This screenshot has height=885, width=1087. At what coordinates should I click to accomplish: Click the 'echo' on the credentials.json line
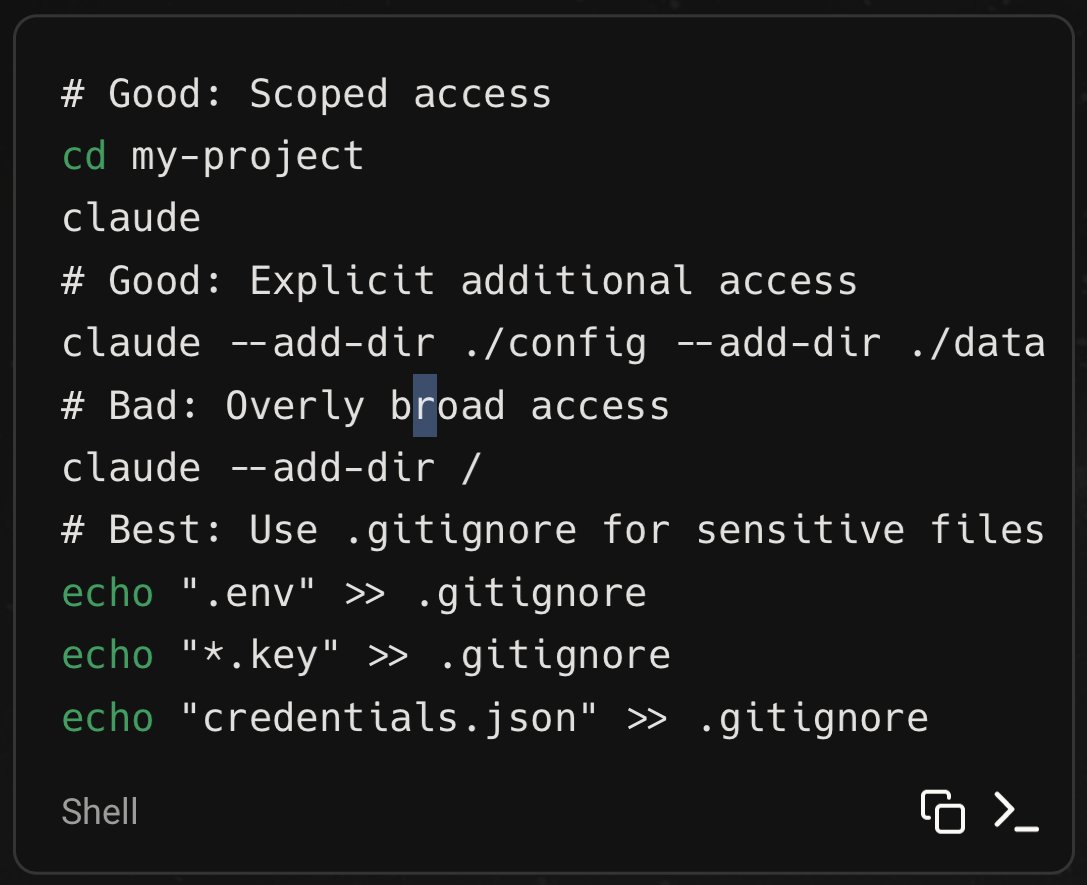(107, 718)
